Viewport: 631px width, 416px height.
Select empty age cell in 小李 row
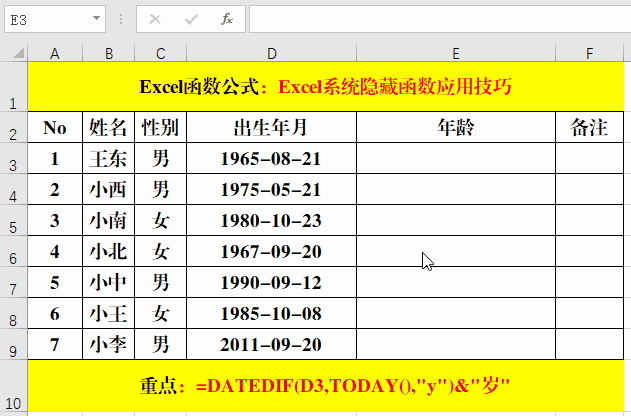[x=456, y=344]
